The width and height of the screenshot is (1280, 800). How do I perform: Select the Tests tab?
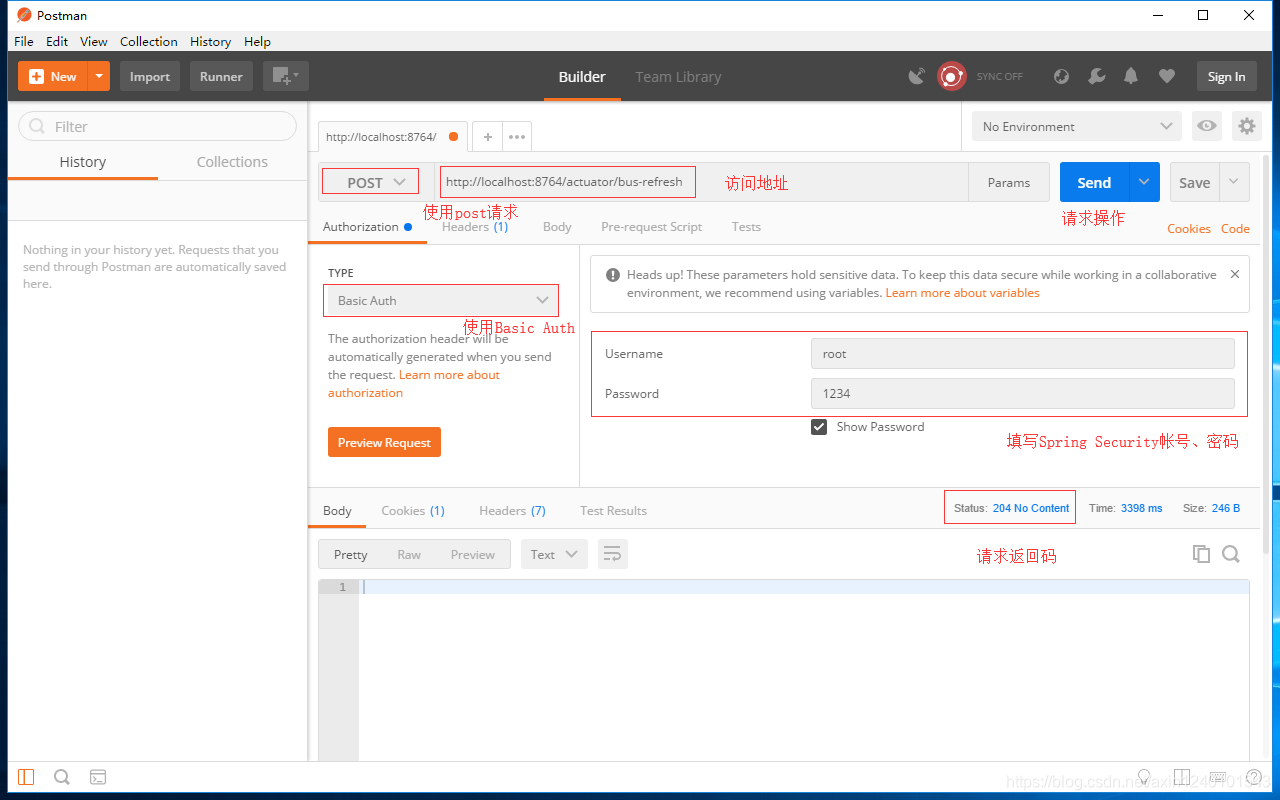[746, 227]
